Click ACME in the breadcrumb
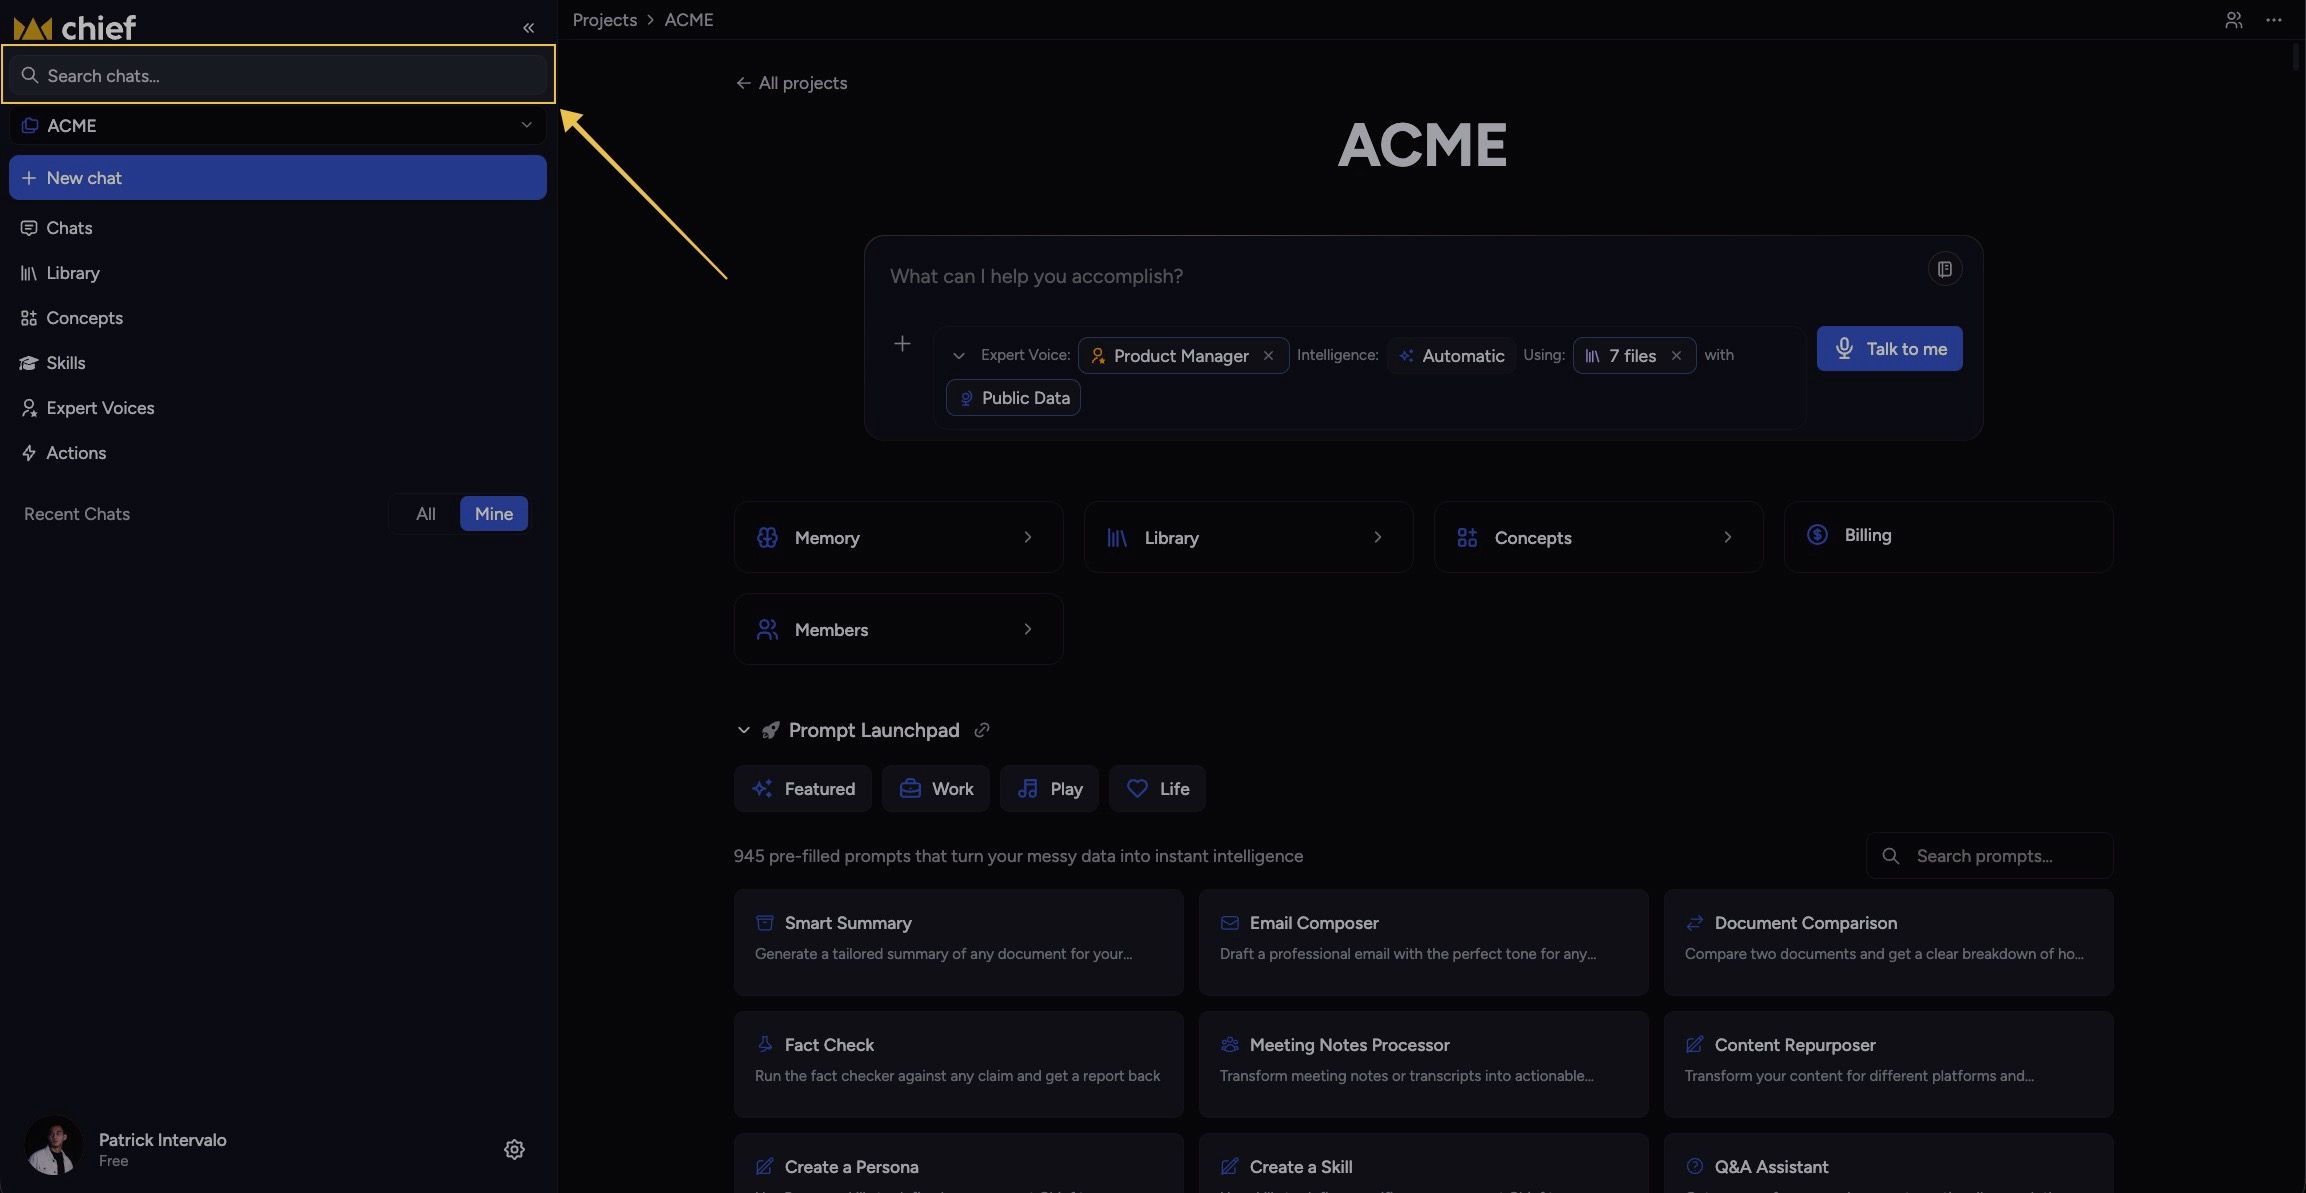Viewport: 2306px width, 1193px height. pos(689,20)
